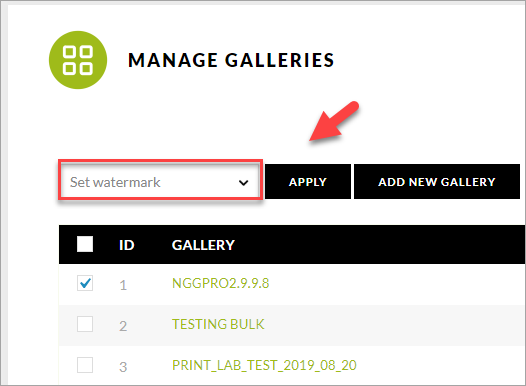Click the Manage Galleries page heading
The width and height of the screenshot is (526, 386).
[x=231, y=60]
